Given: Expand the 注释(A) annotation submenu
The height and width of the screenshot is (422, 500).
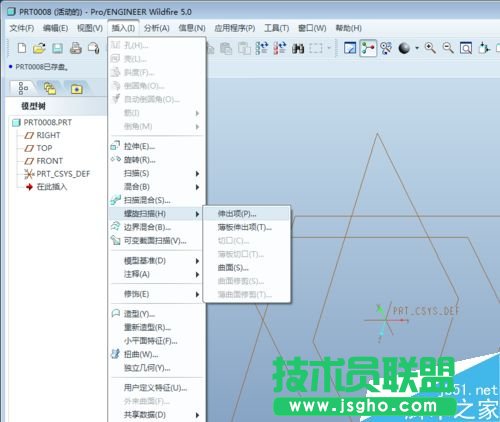Looking at the screenshot, I should (156, 274).
